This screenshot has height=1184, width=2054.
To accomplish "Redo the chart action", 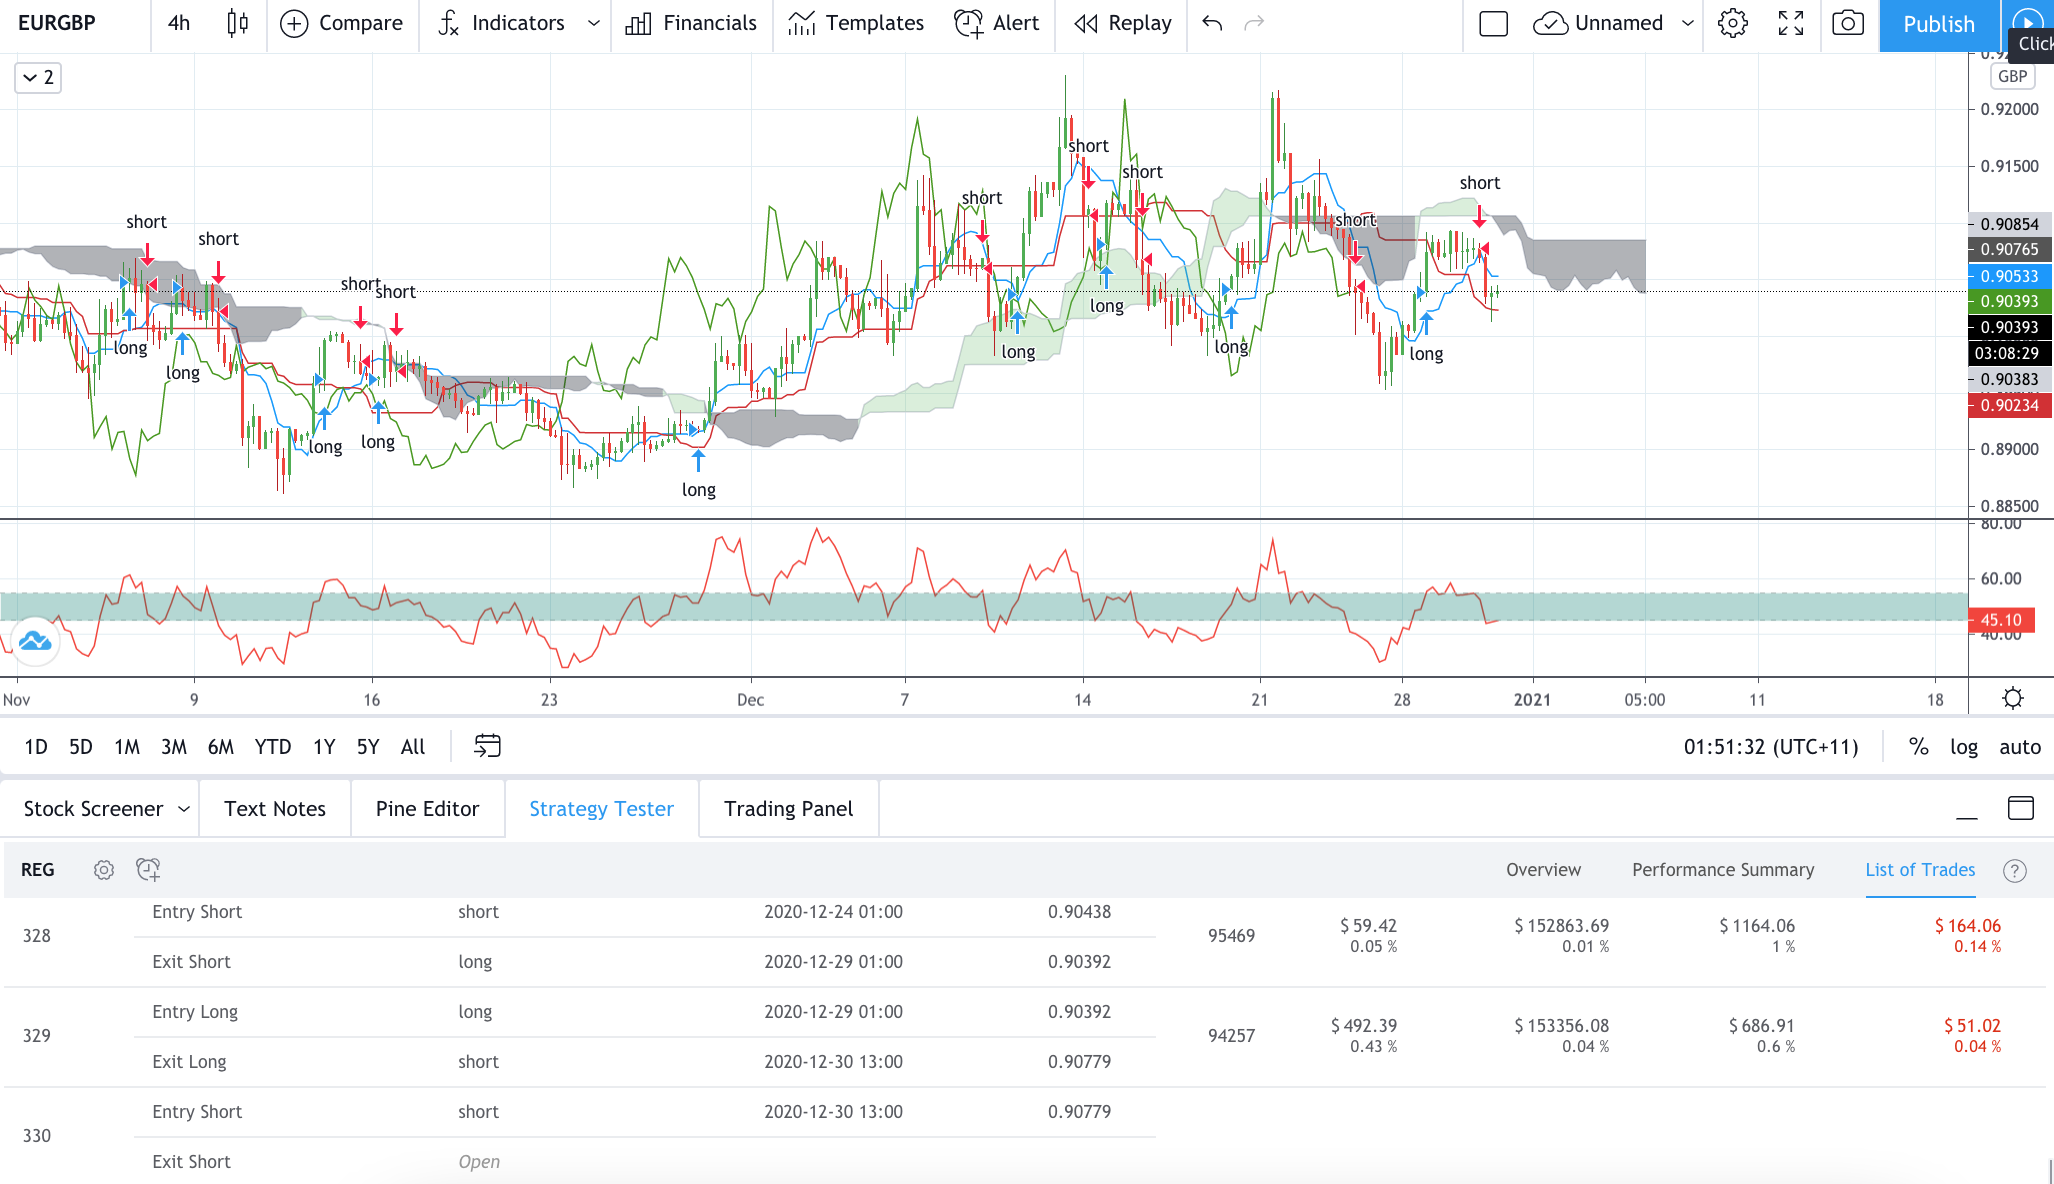I will (x=1254, y=23).
